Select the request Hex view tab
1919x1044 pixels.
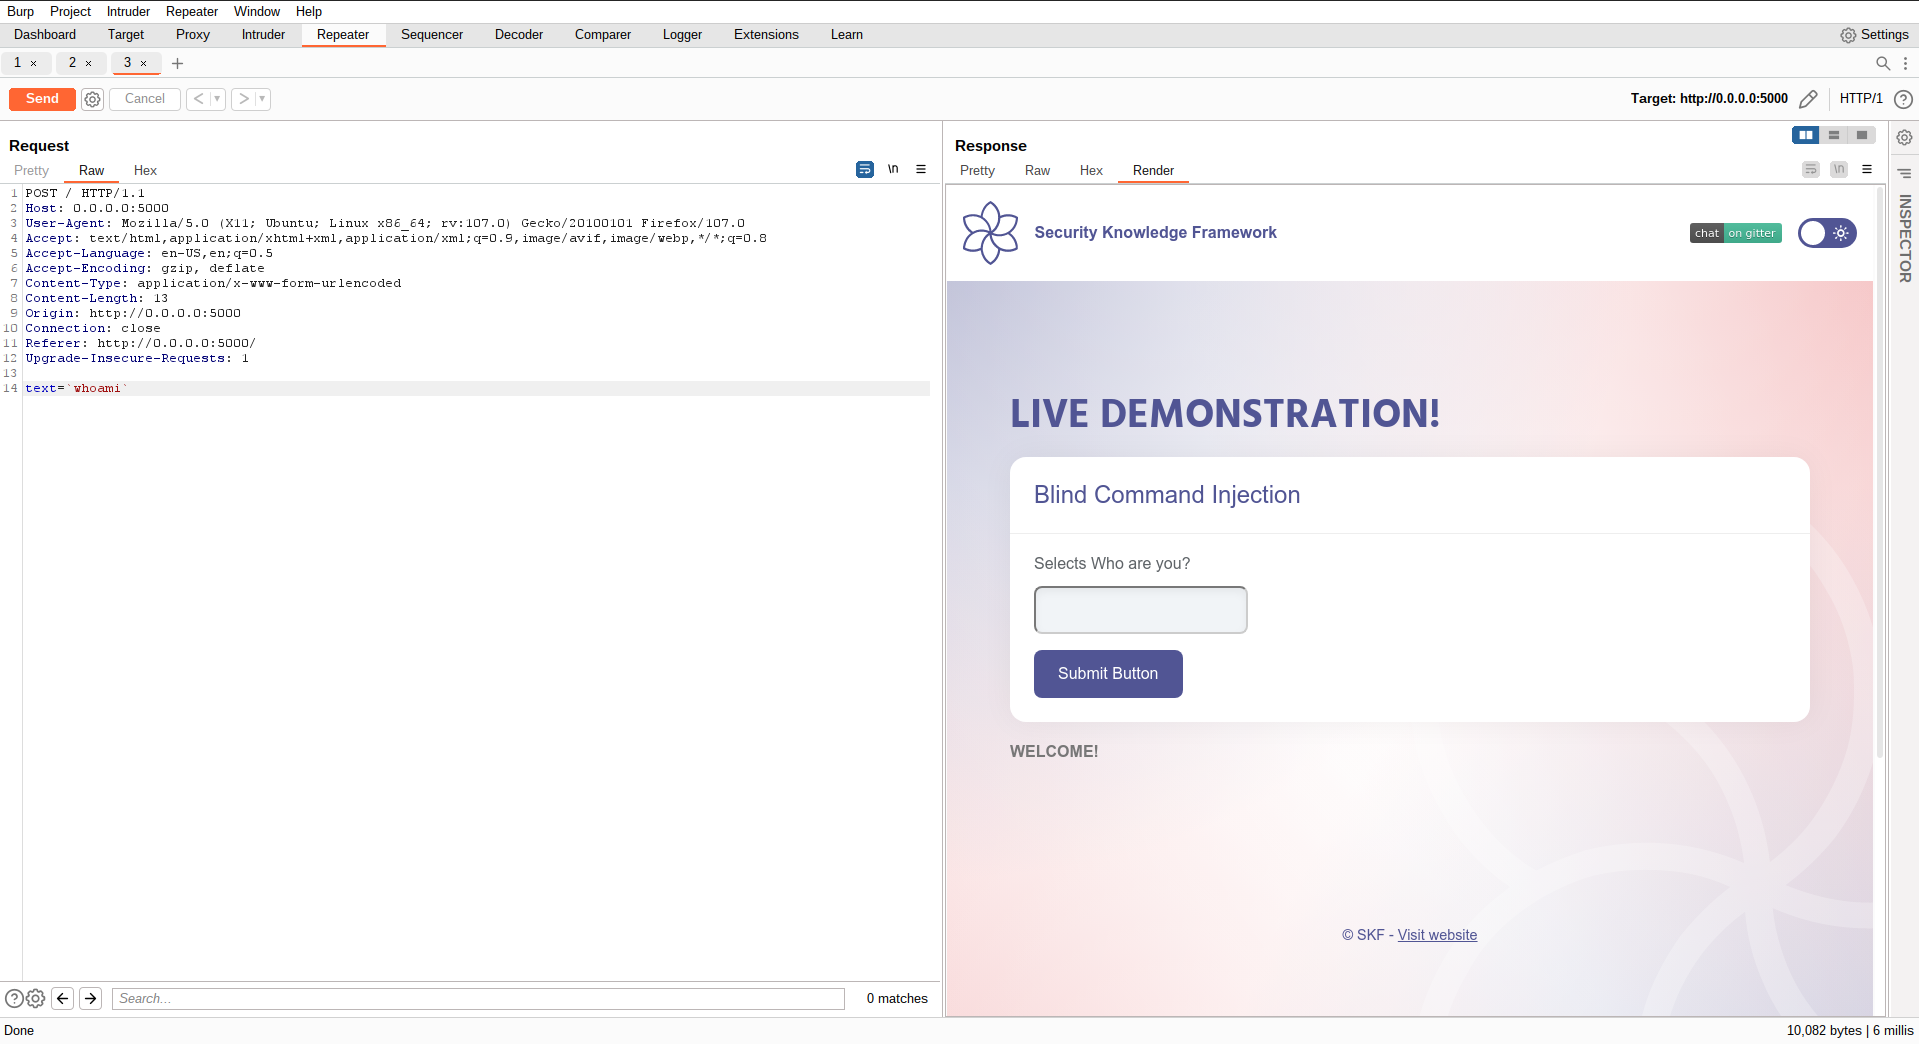pyautogui.click(x=145, y=171)
